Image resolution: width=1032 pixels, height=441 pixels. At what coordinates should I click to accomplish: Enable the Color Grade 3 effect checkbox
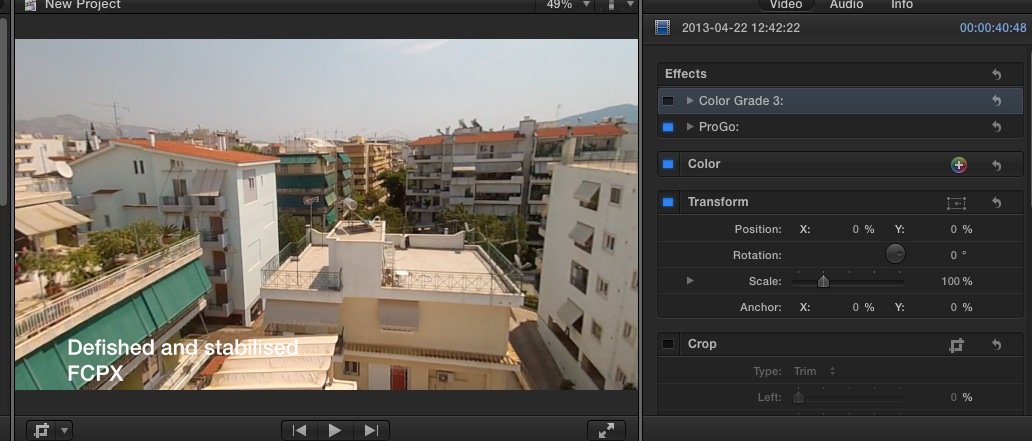(668, 101)
